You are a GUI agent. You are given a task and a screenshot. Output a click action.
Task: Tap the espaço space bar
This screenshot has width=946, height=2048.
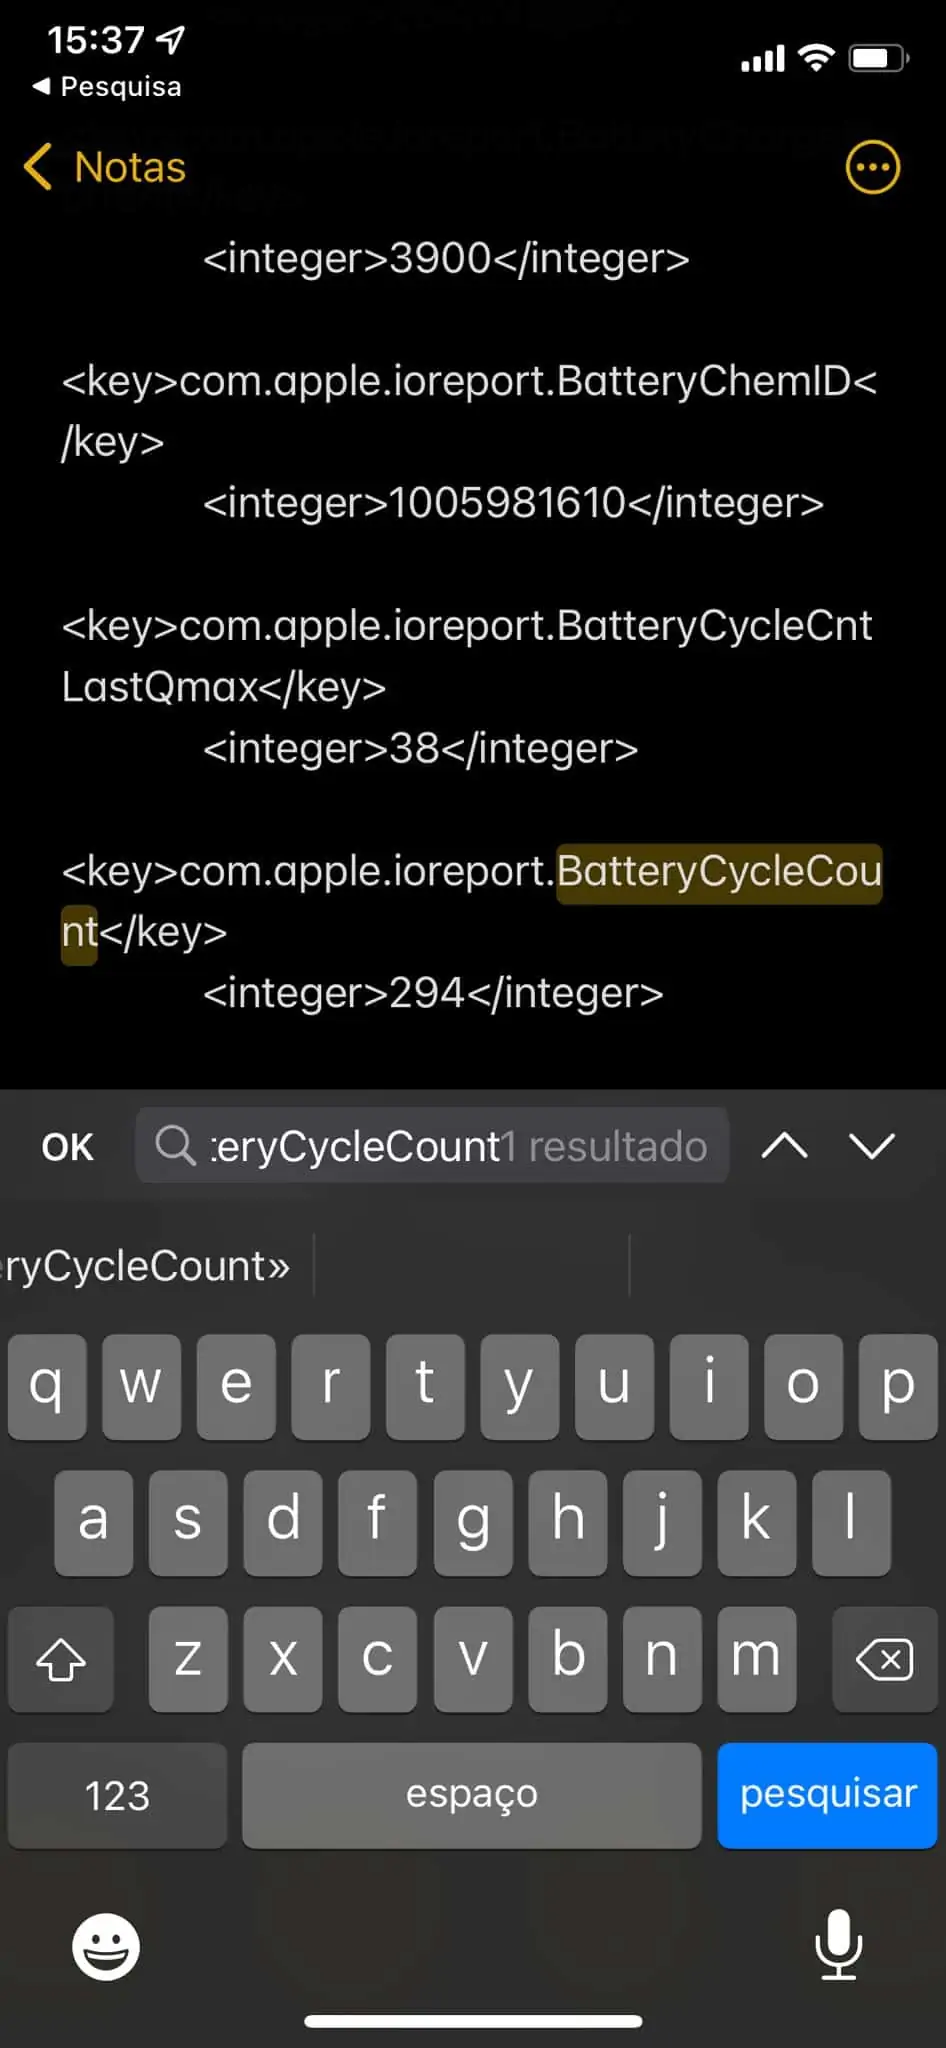(x=471, y=1795)
